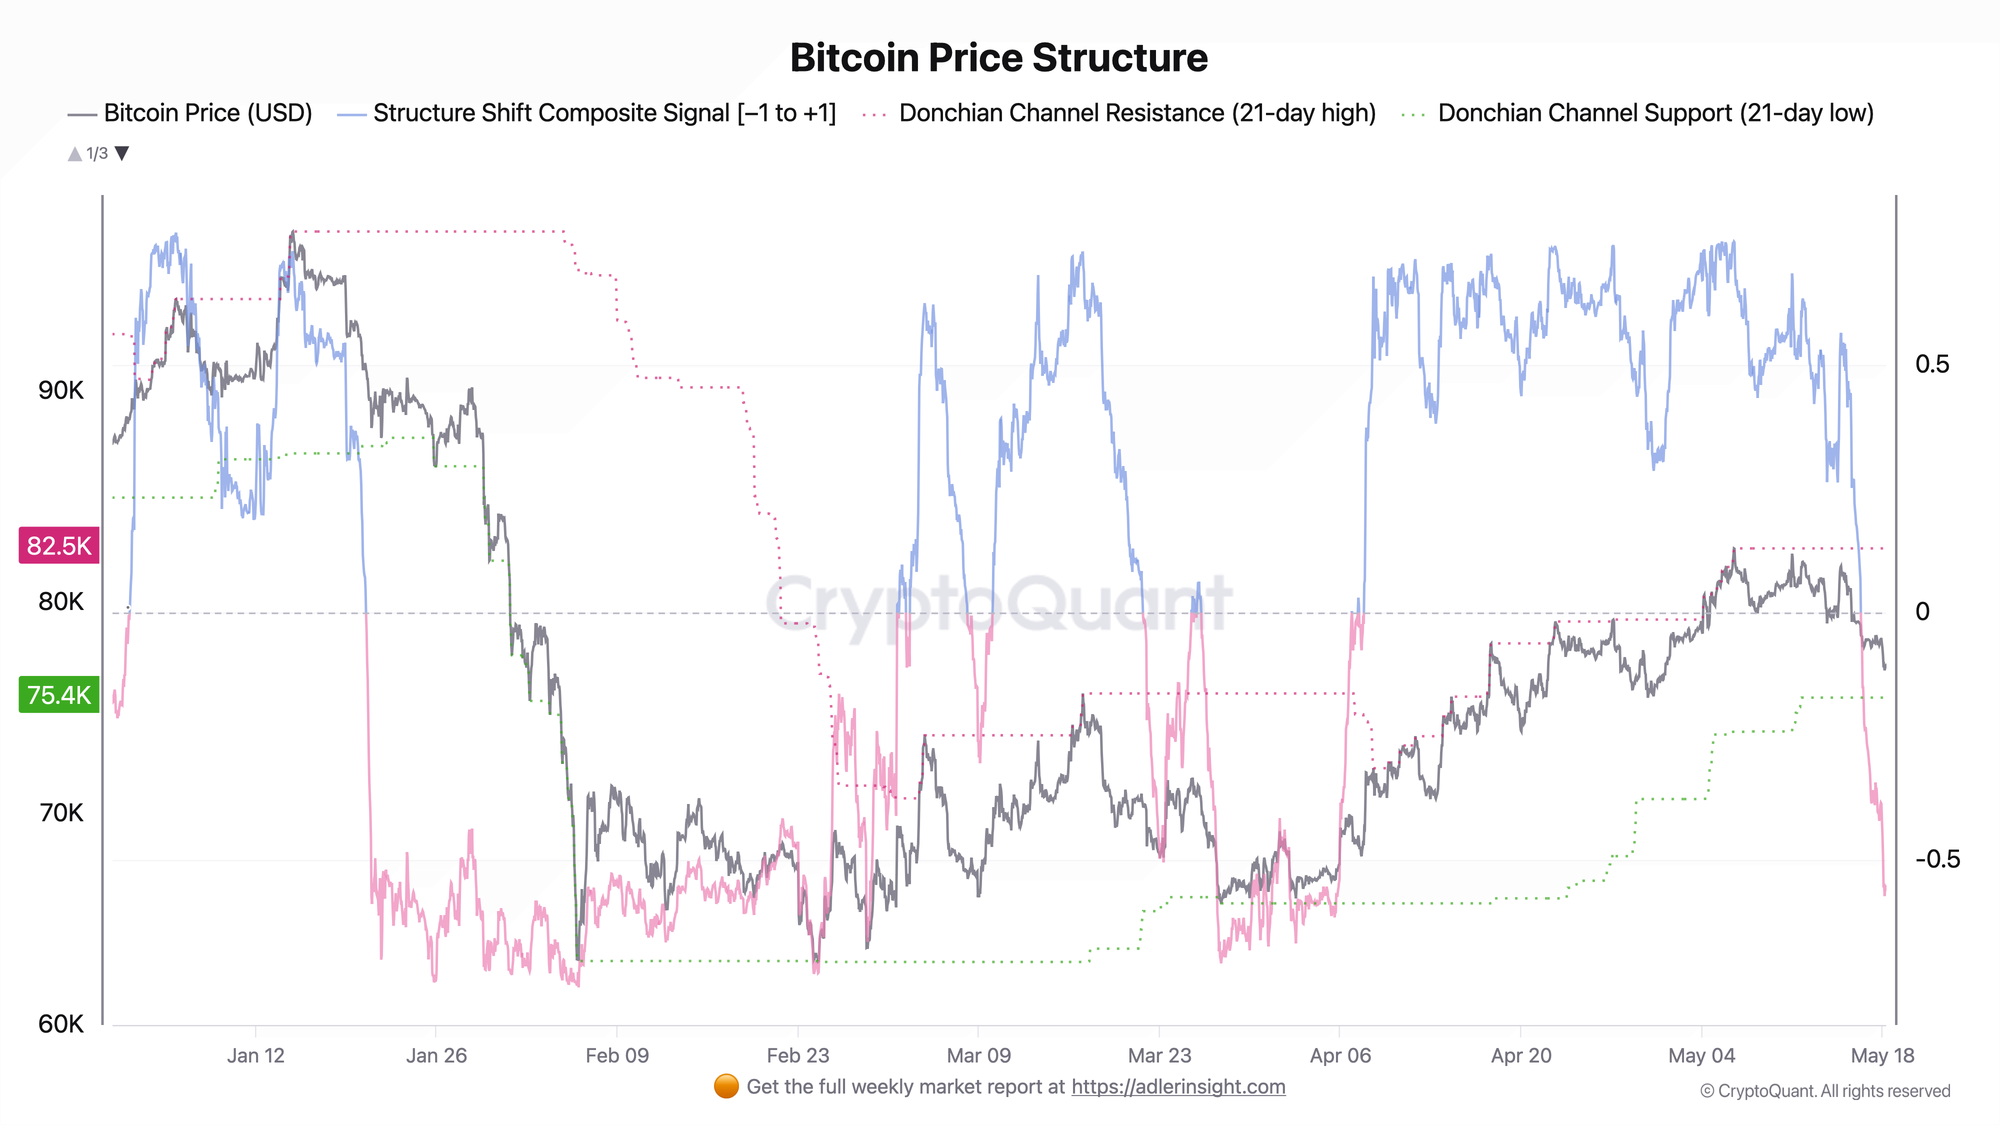Click the legend previous page up arrow
The width and height of the screenshot is (2000, 1125).
(75, 154)
